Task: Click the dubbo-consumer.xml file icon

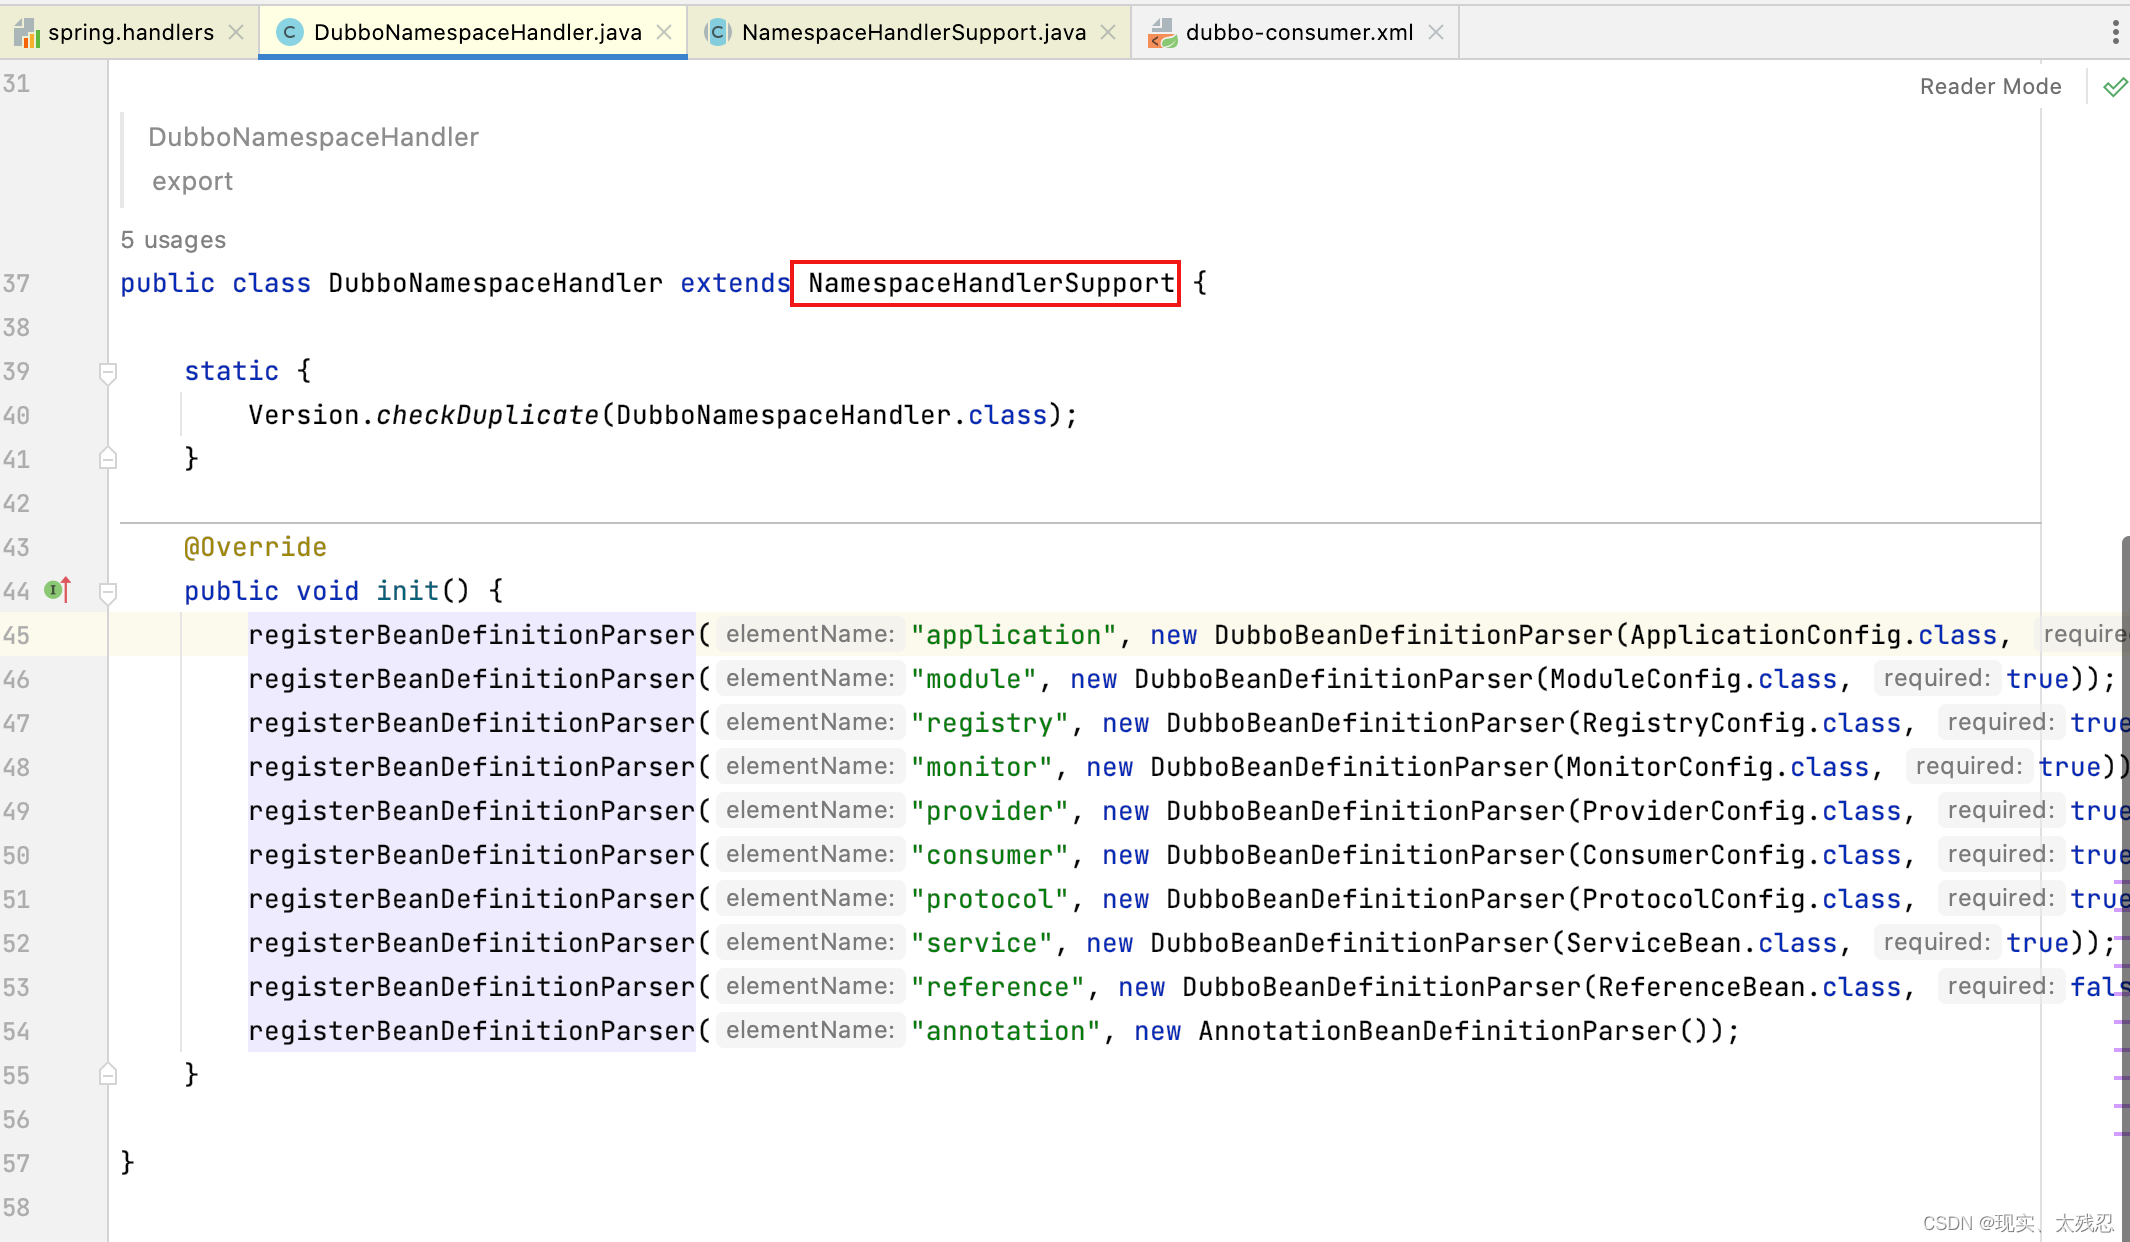Action: 1161,33
